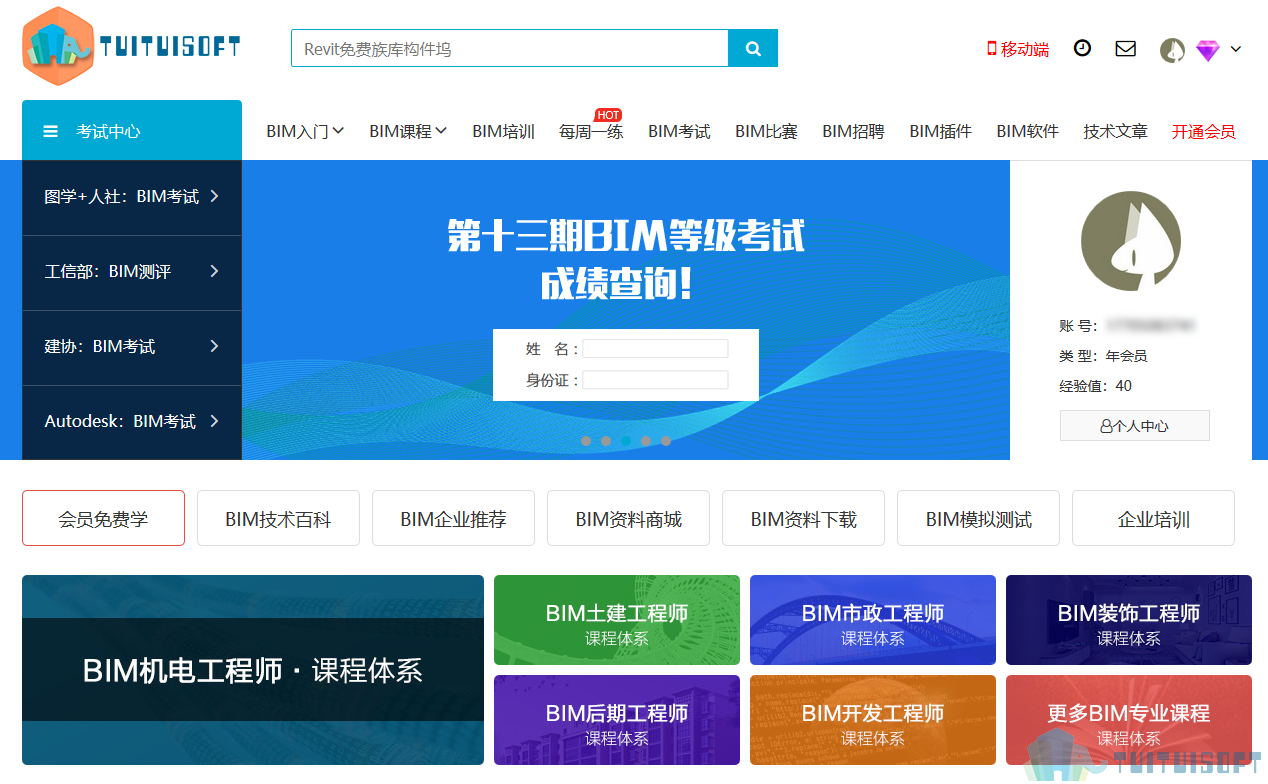Click the 第十三期BIM等级考试 banner title
The image size is (1268, 784).
pyautogui.click(x=626, y=236)
